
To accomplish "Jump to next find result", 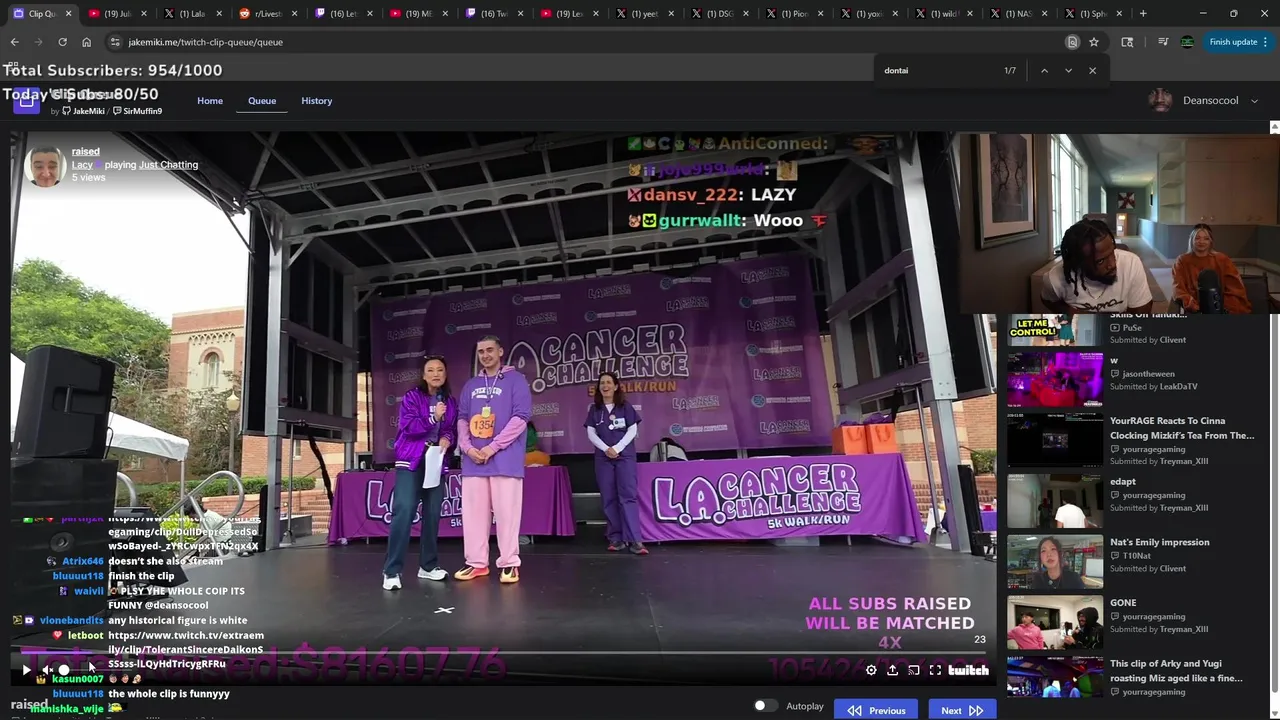I will coord(1068,71).
